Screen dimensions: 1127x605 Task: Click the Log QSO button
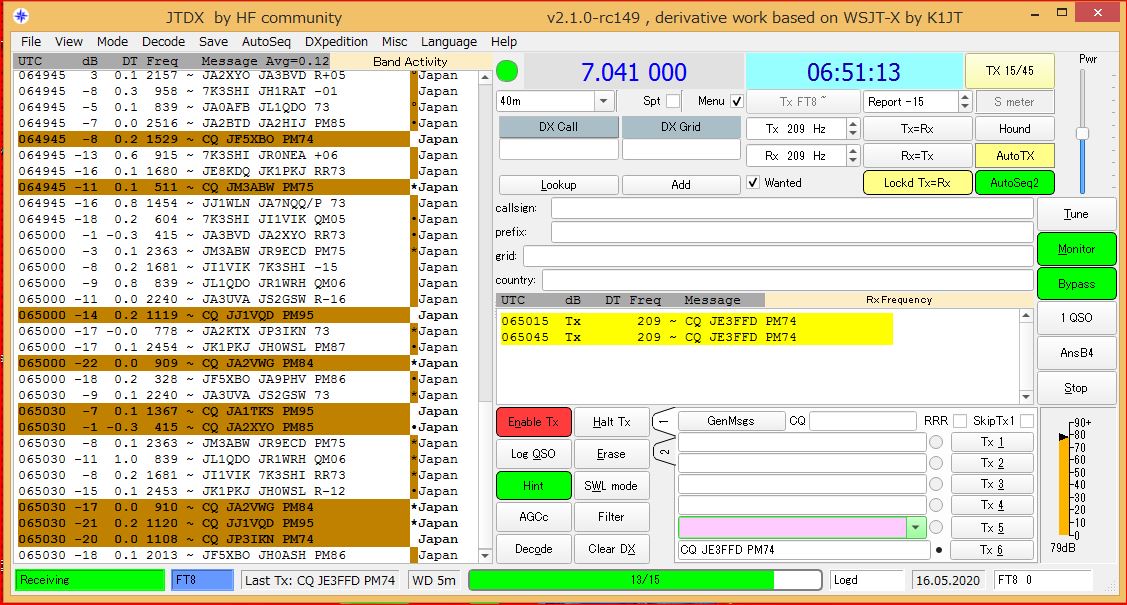tap(533, 454)
